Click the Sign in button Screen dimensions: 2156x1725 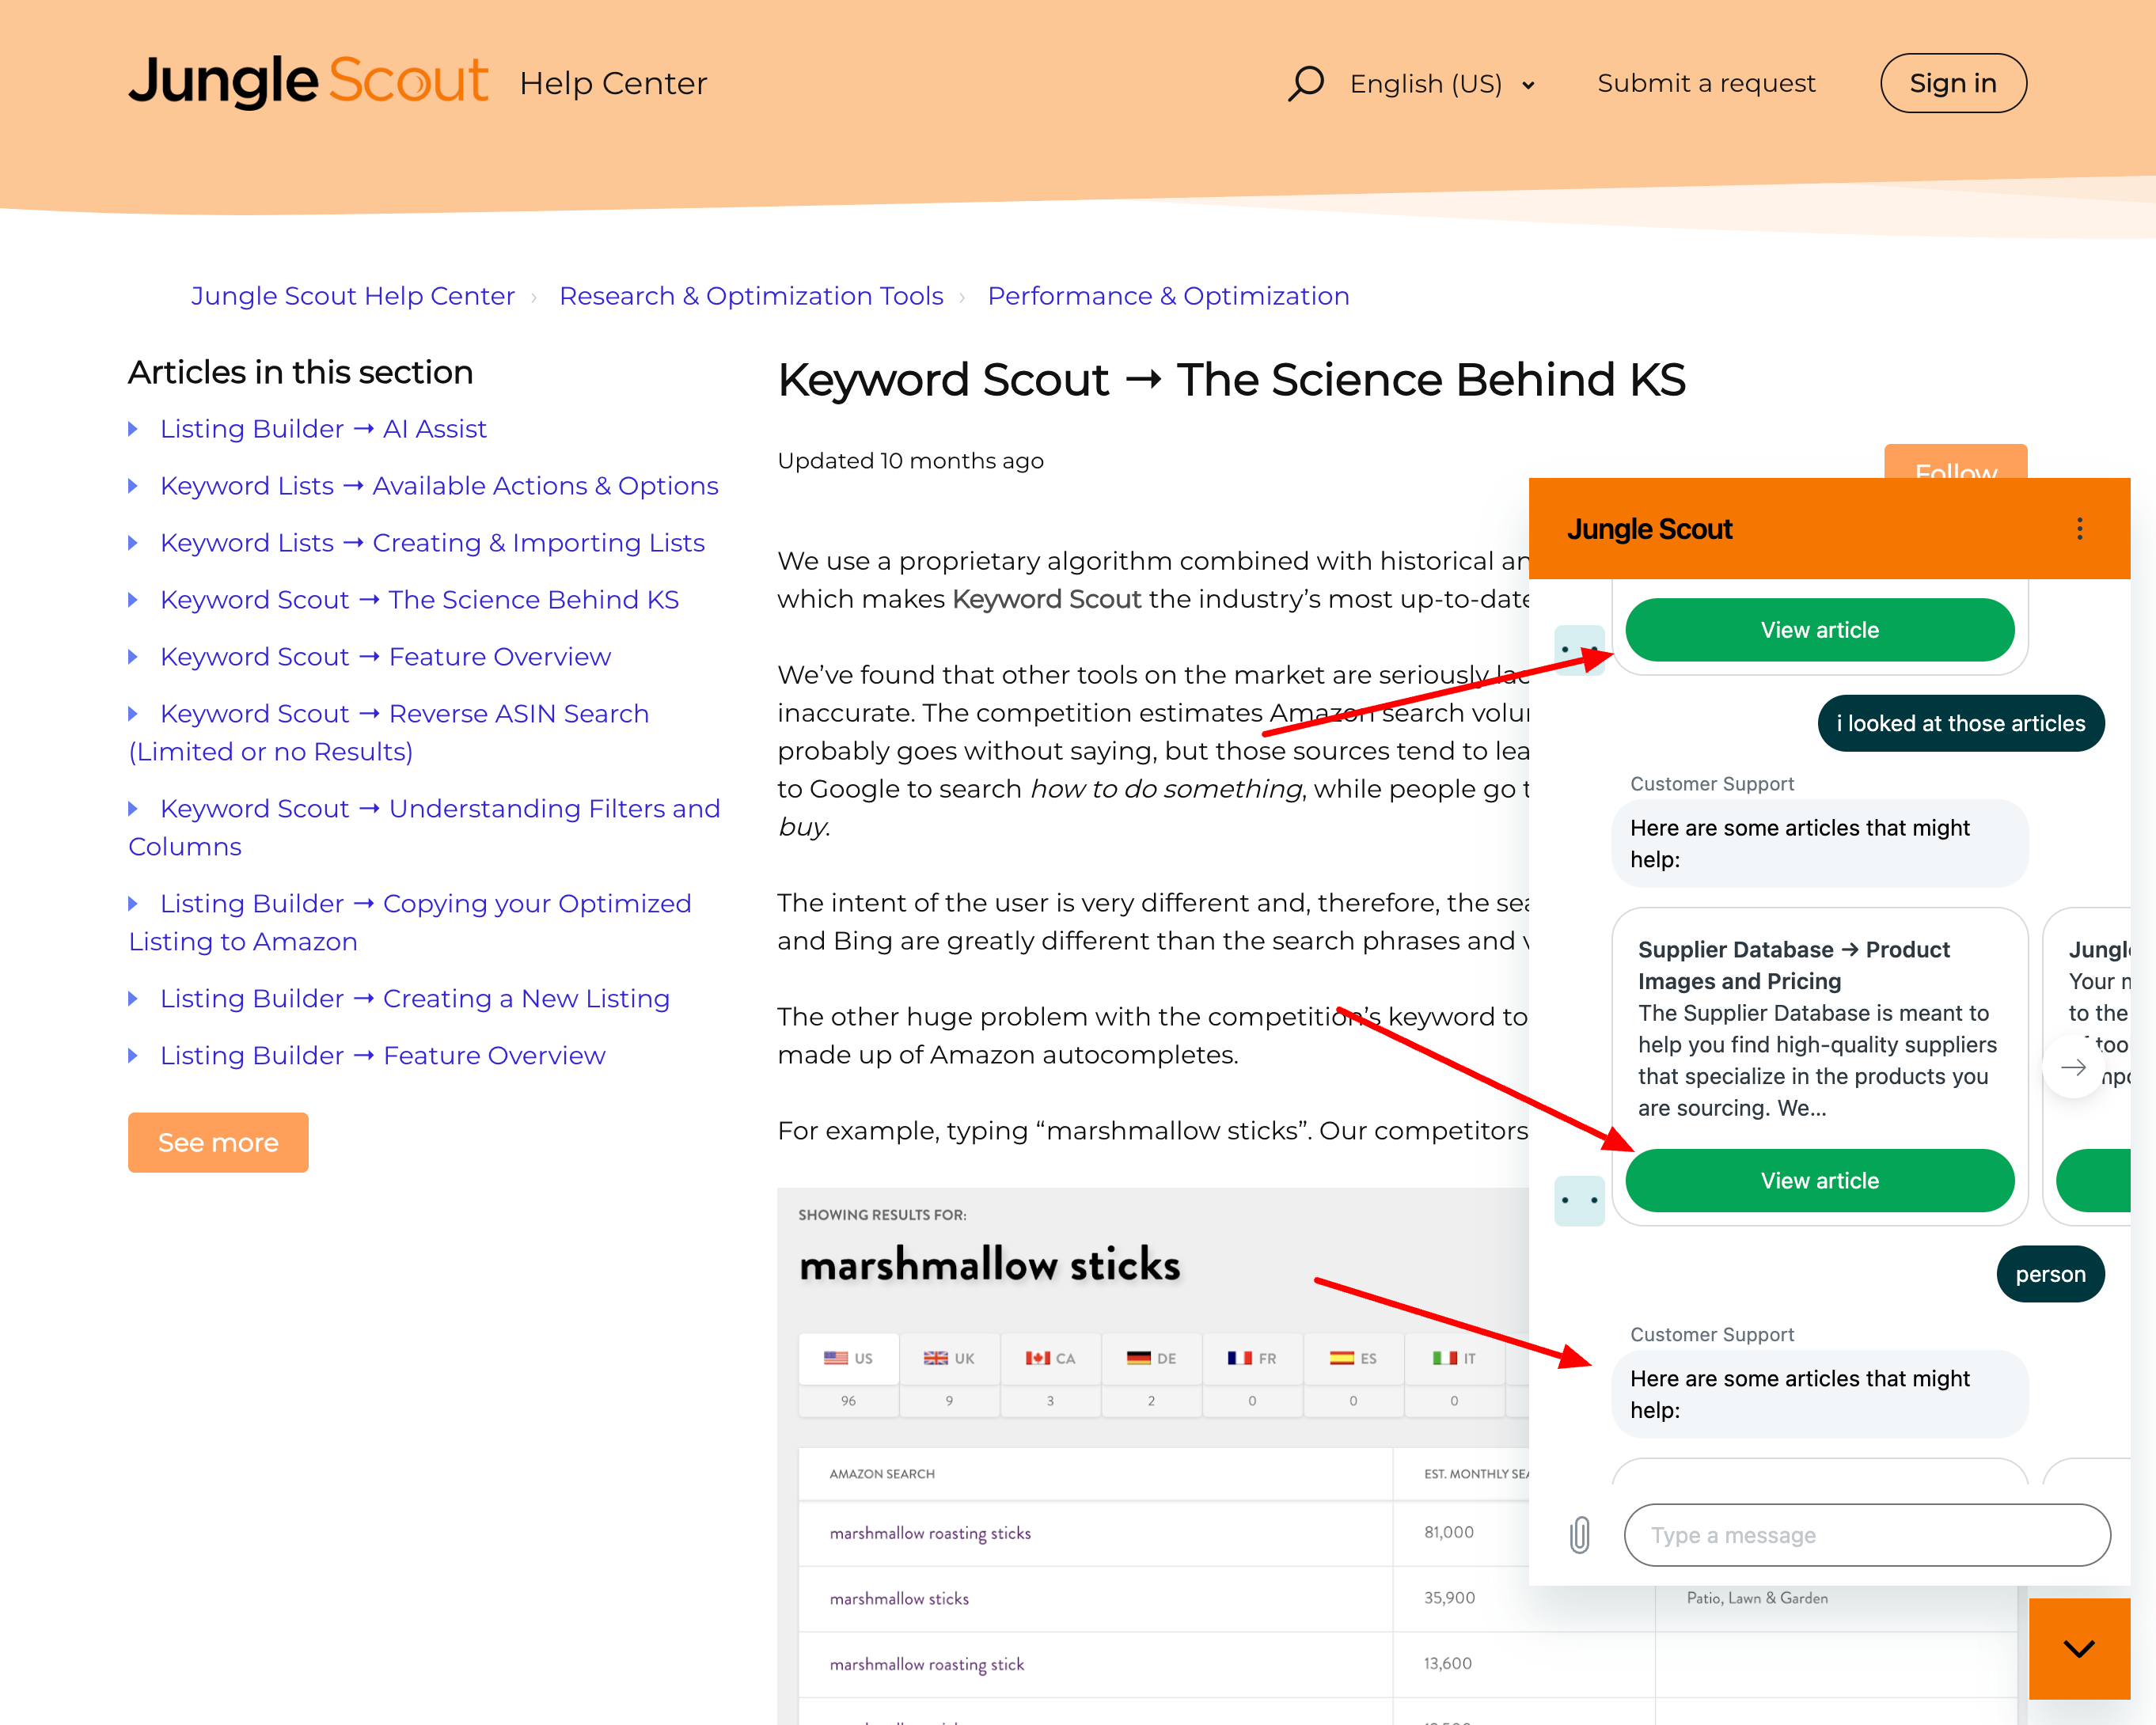click(1952, 83)
